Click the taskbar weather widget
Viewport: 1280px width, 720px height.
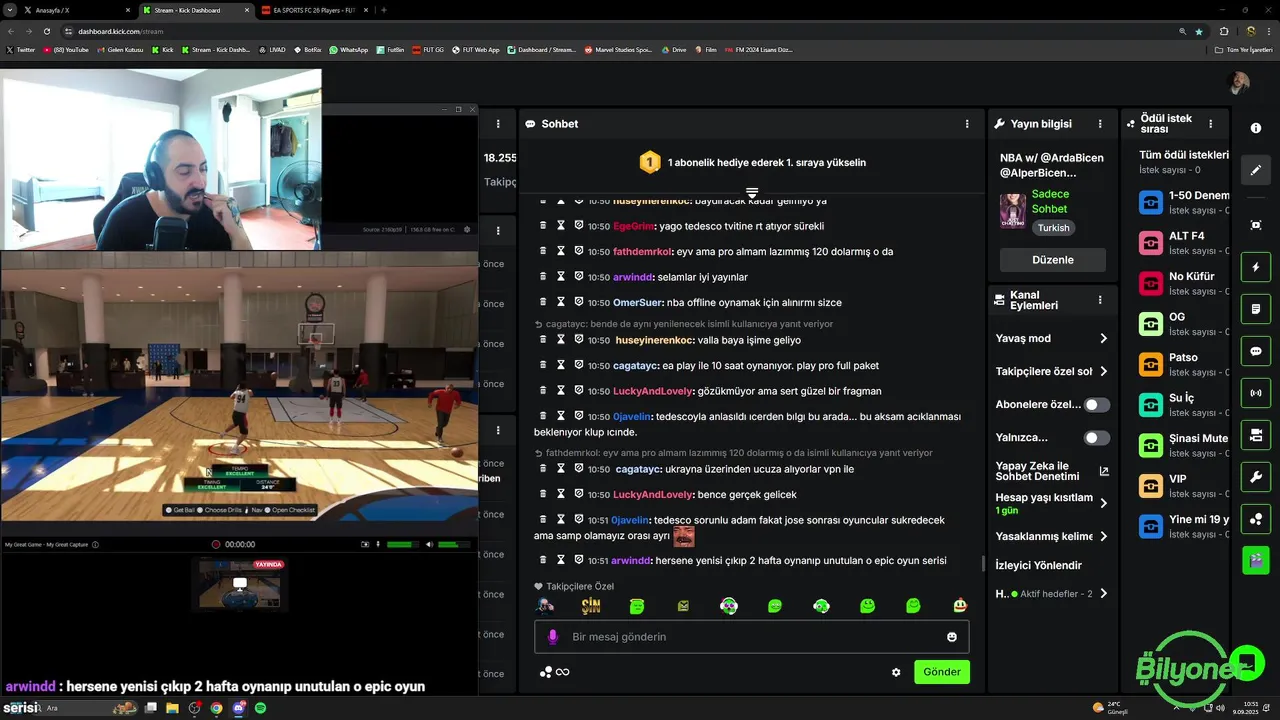point(1112,708)
